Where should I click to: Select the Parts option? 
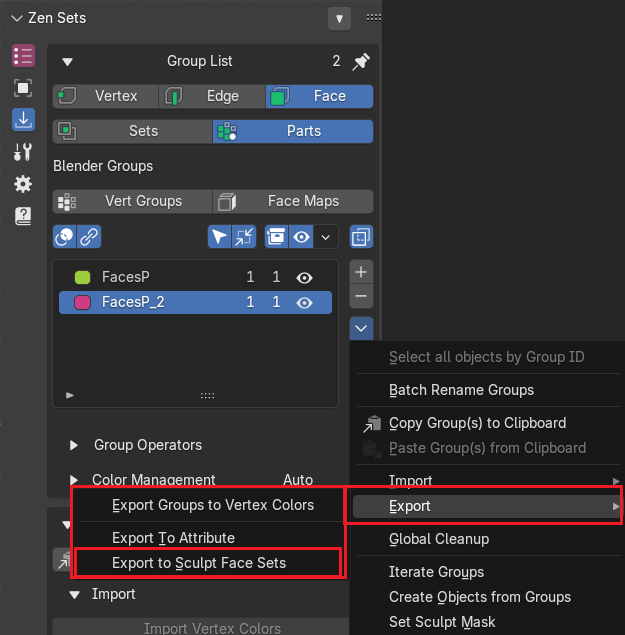(293, 131)
